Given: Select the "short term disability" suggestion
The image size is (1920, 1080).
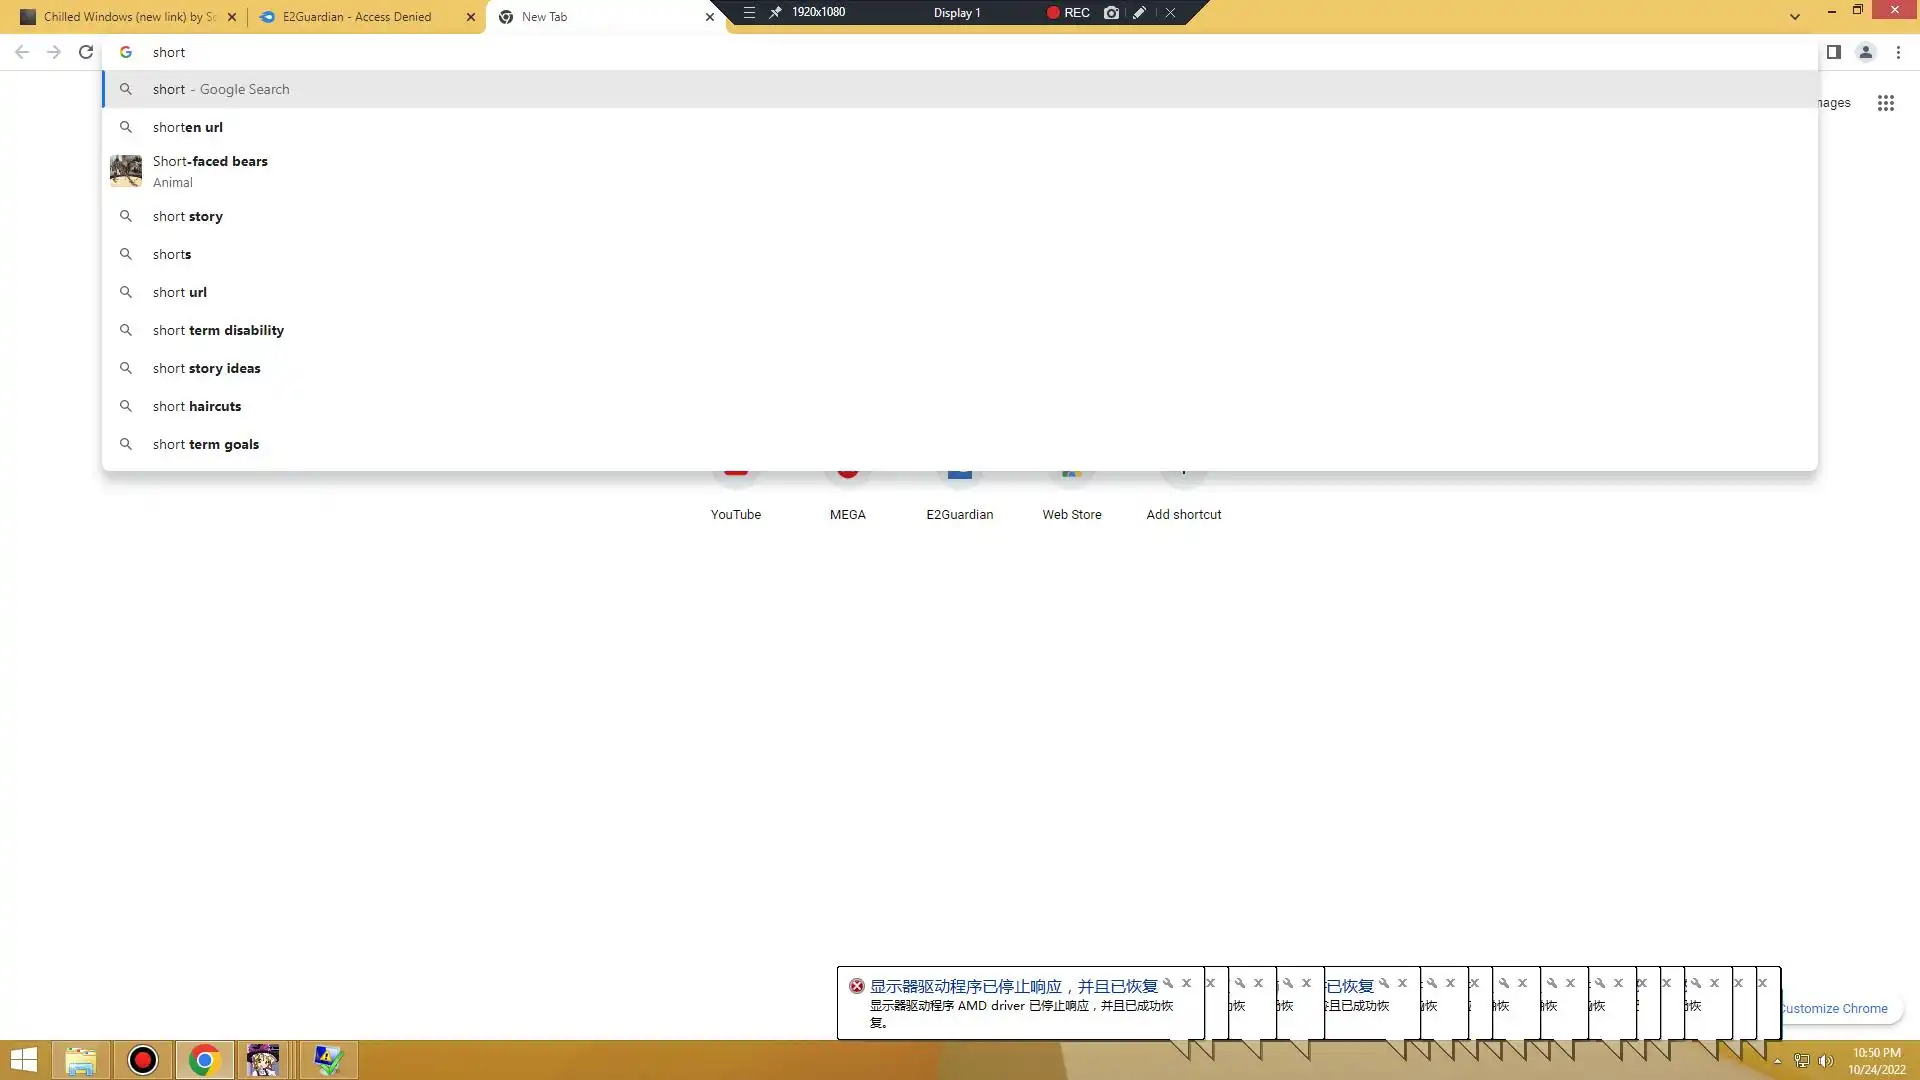Looking at the screenshot, I should coord(218,330).
